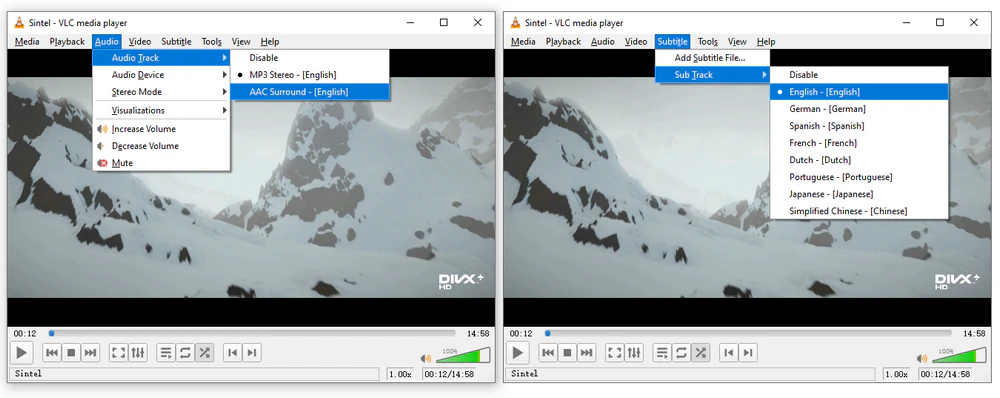Click previous chapter button in right window
Screen dimensions: 1000x398
click(x=729, y=352)
